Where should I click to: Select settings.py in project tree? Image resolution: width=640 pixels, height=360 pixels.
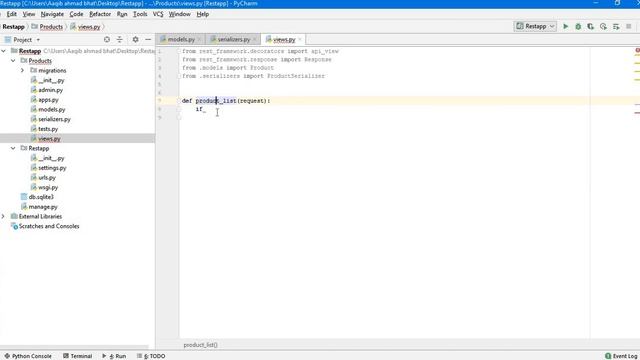coord(52,168)
